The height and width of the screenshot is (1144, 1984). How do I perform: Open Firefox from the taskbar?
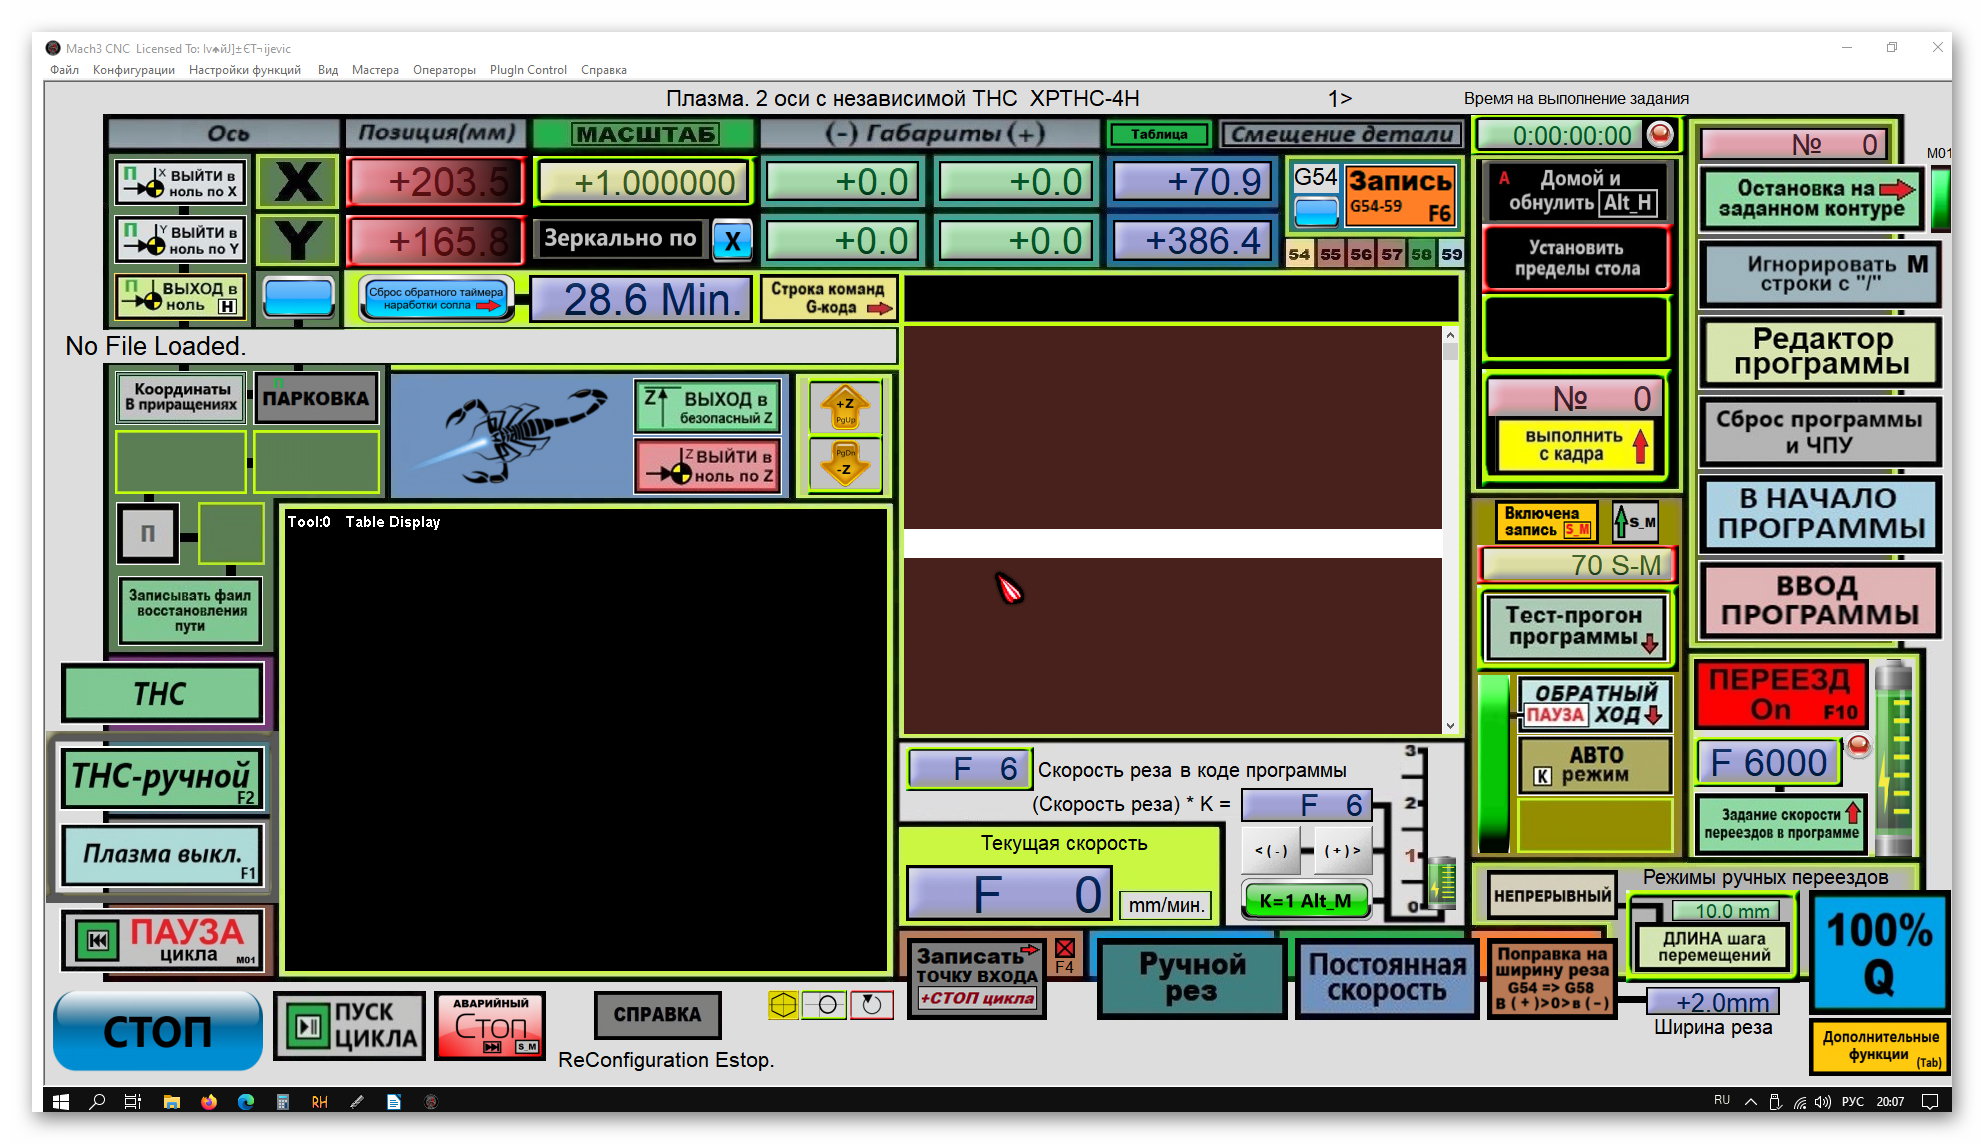[x=209, y=1102]
